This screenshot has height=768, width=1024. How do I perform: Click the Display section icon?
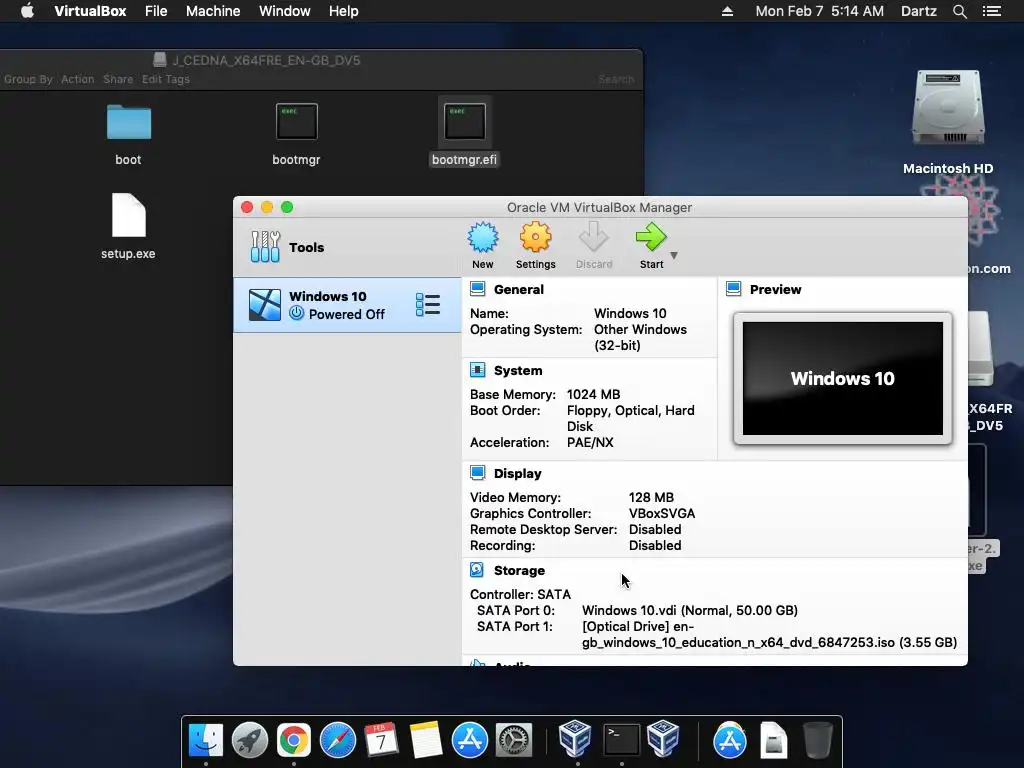point(478,473)
